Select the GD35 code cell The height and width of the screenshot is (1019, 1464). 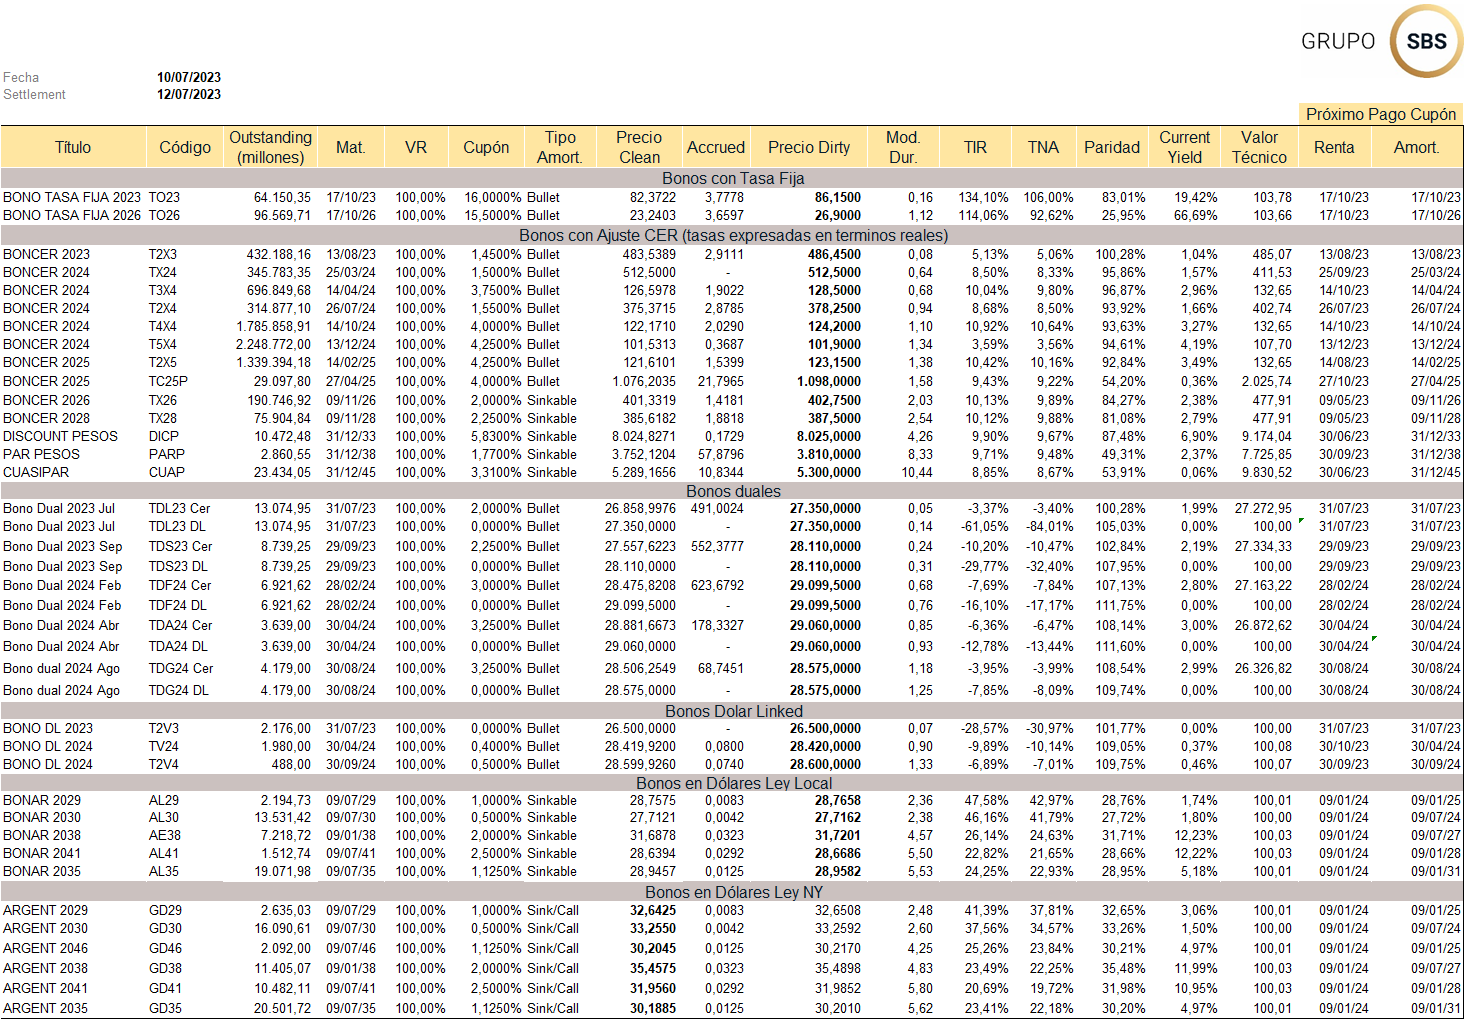click(x=165, y=1008)
